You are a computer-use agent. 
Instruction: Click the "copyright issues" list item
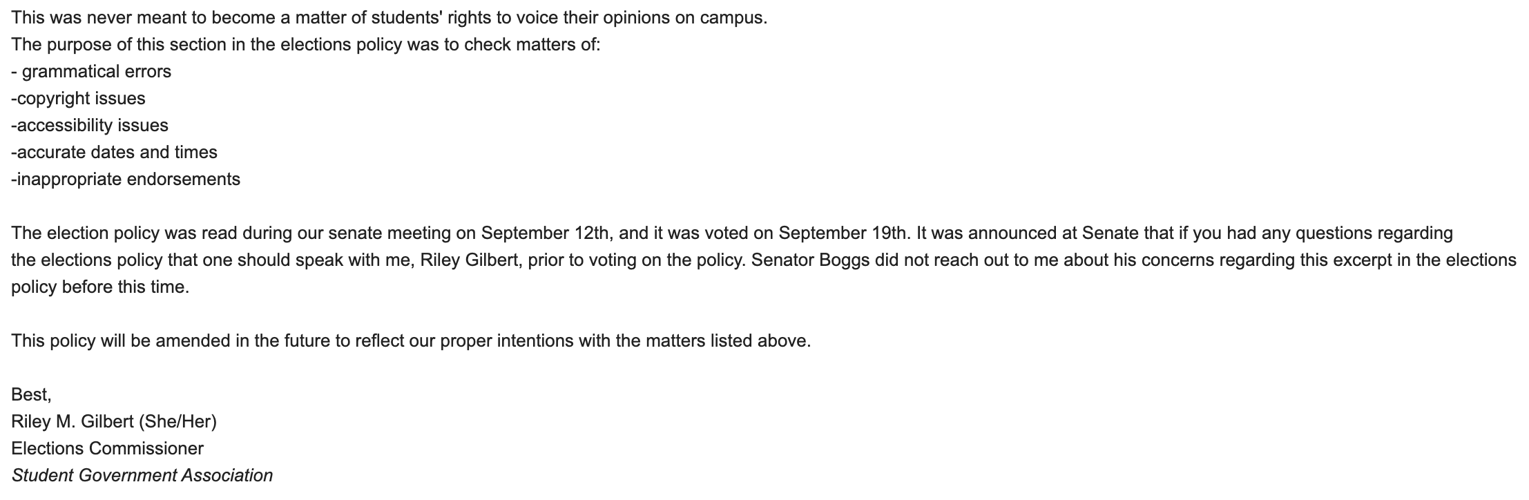click(78, 99)
